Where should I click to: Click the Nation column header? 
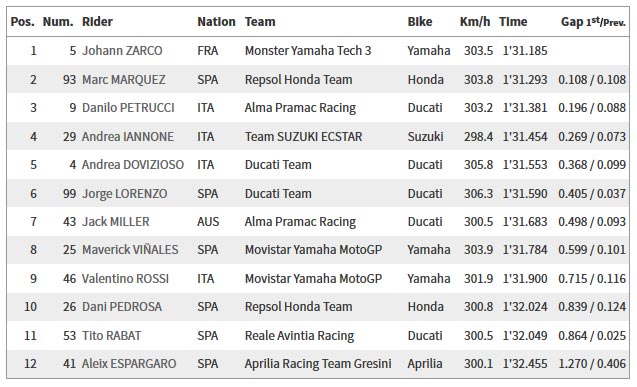tap(216, 22)
